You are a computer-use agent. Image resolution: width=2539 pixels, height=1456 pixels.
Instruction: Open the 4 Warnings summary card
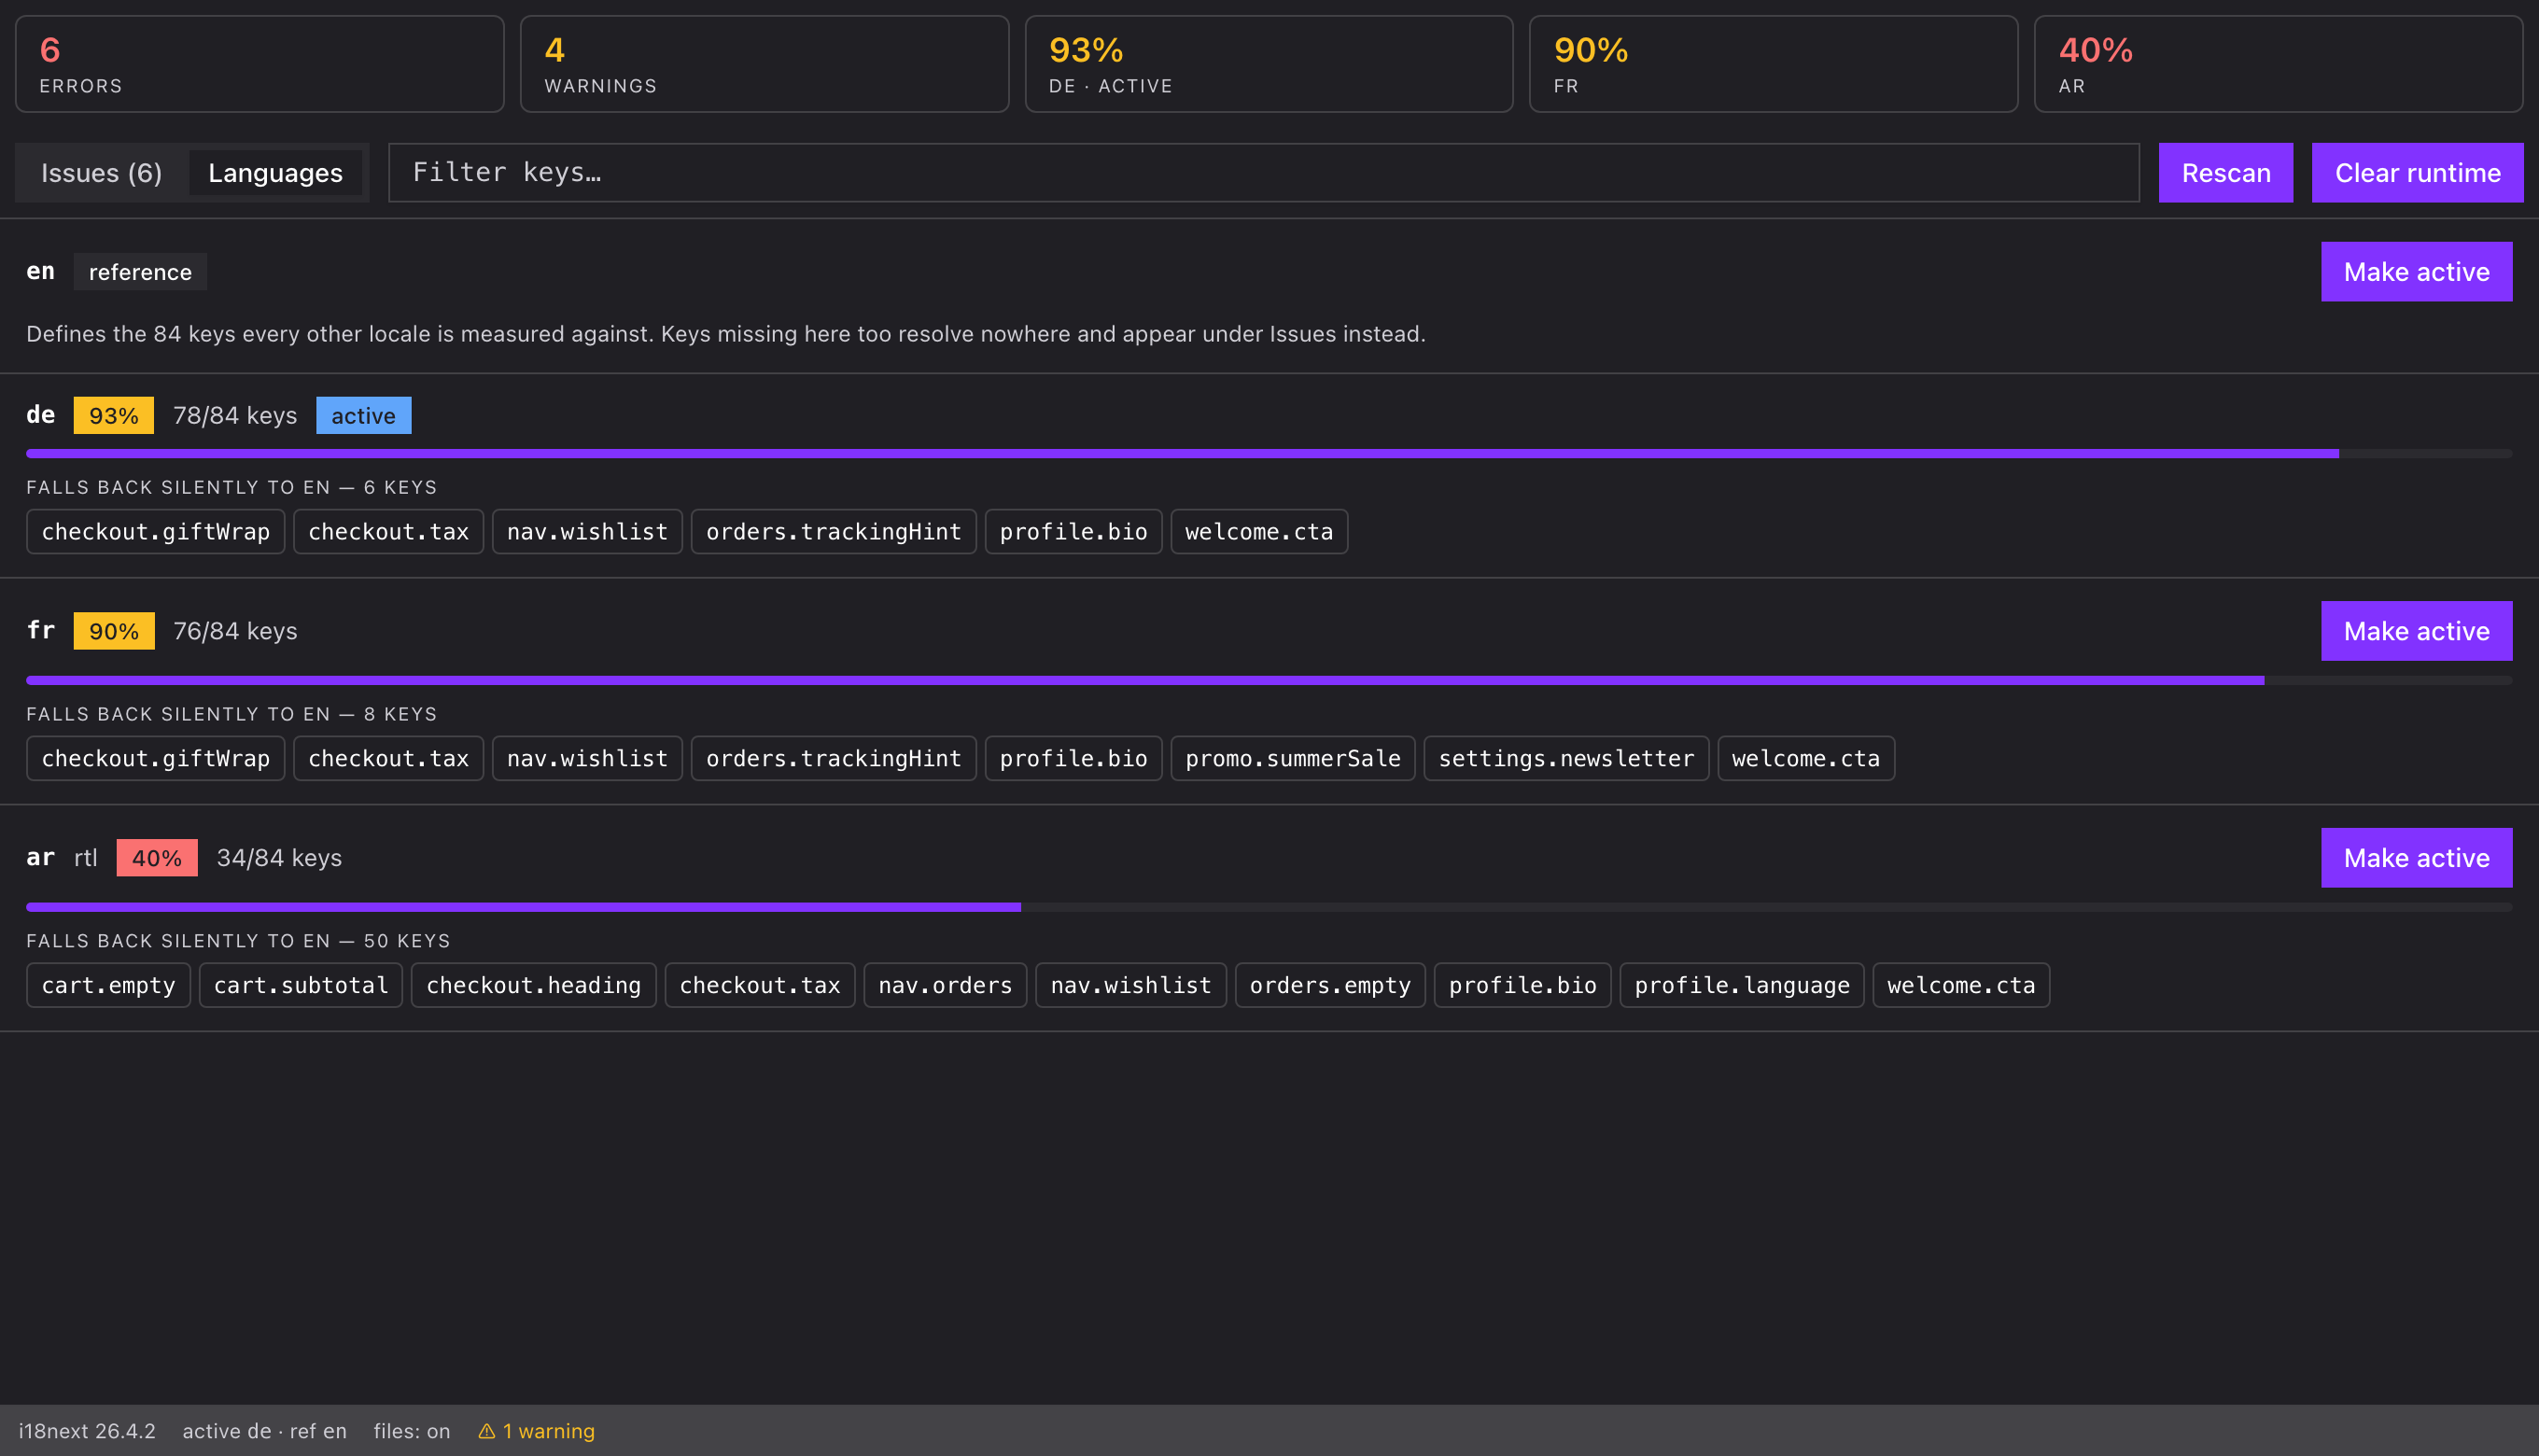[764, 64]
